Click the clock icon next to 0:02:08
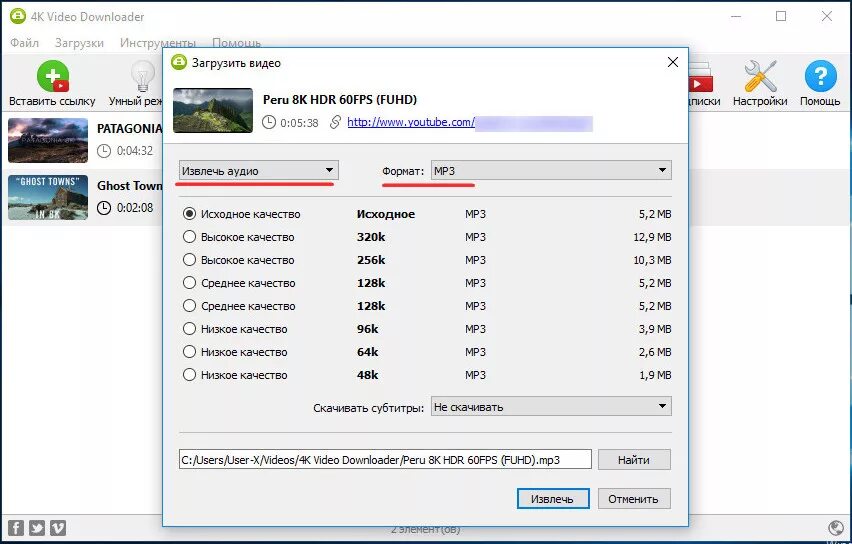 click(x=104, y=208)
